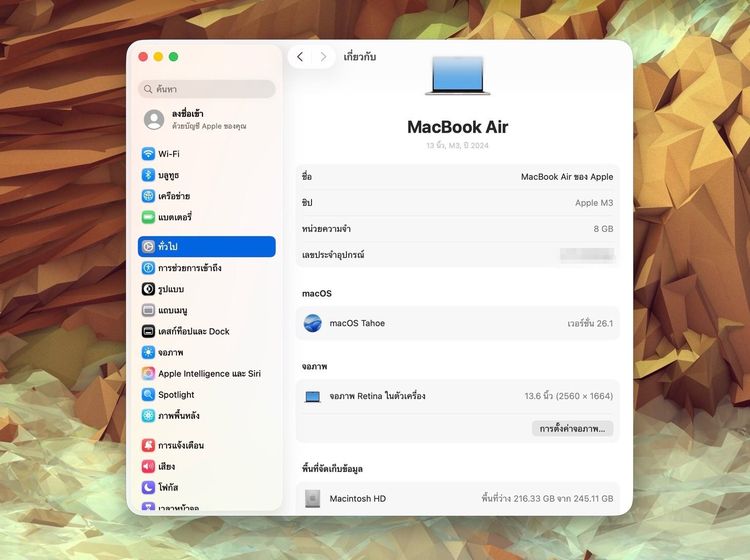Open the Appearance (รูปแบบ) icon

(148, 289)
